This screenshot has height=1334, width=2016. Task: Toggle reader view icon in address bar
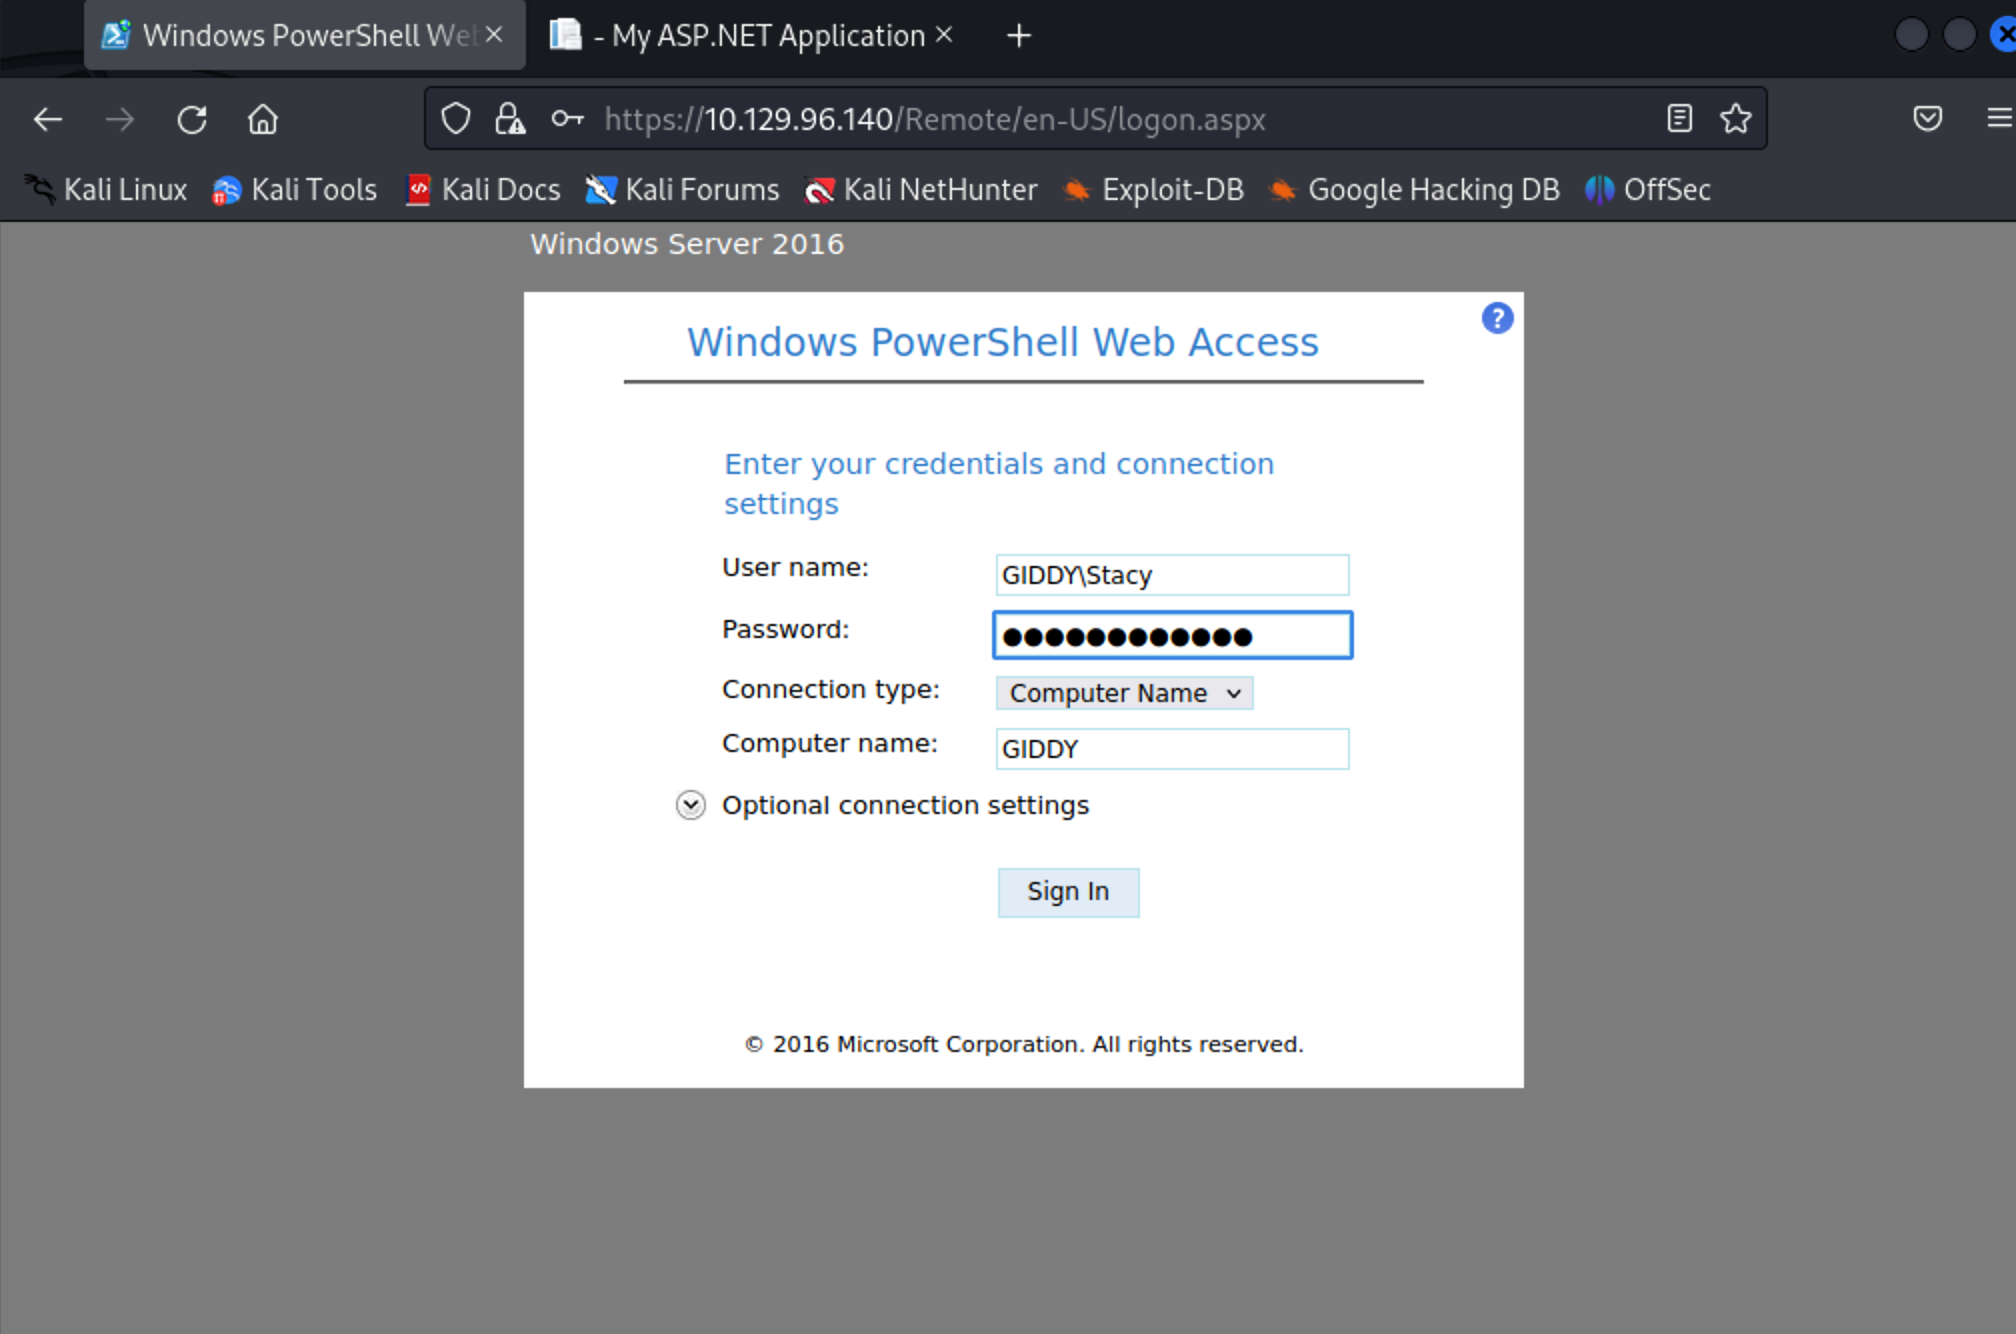pyautogui.click(x=1679, y=119)
